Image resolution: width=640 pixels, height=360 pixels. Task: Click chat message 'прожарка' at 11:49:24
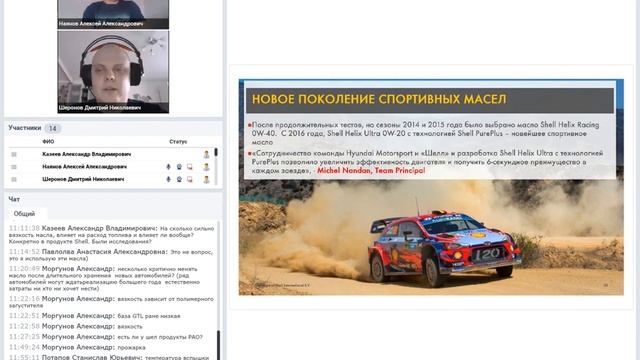click(77, 347)
